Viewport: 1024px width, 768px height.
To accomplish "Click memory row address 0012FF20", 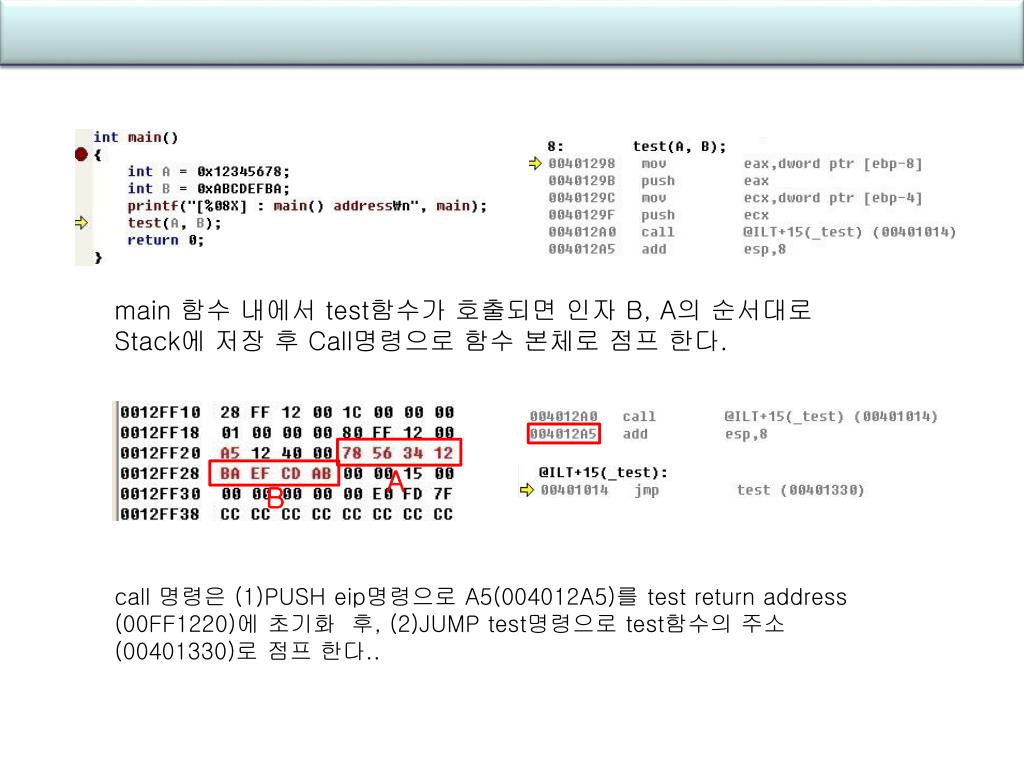I will (160, 453).
